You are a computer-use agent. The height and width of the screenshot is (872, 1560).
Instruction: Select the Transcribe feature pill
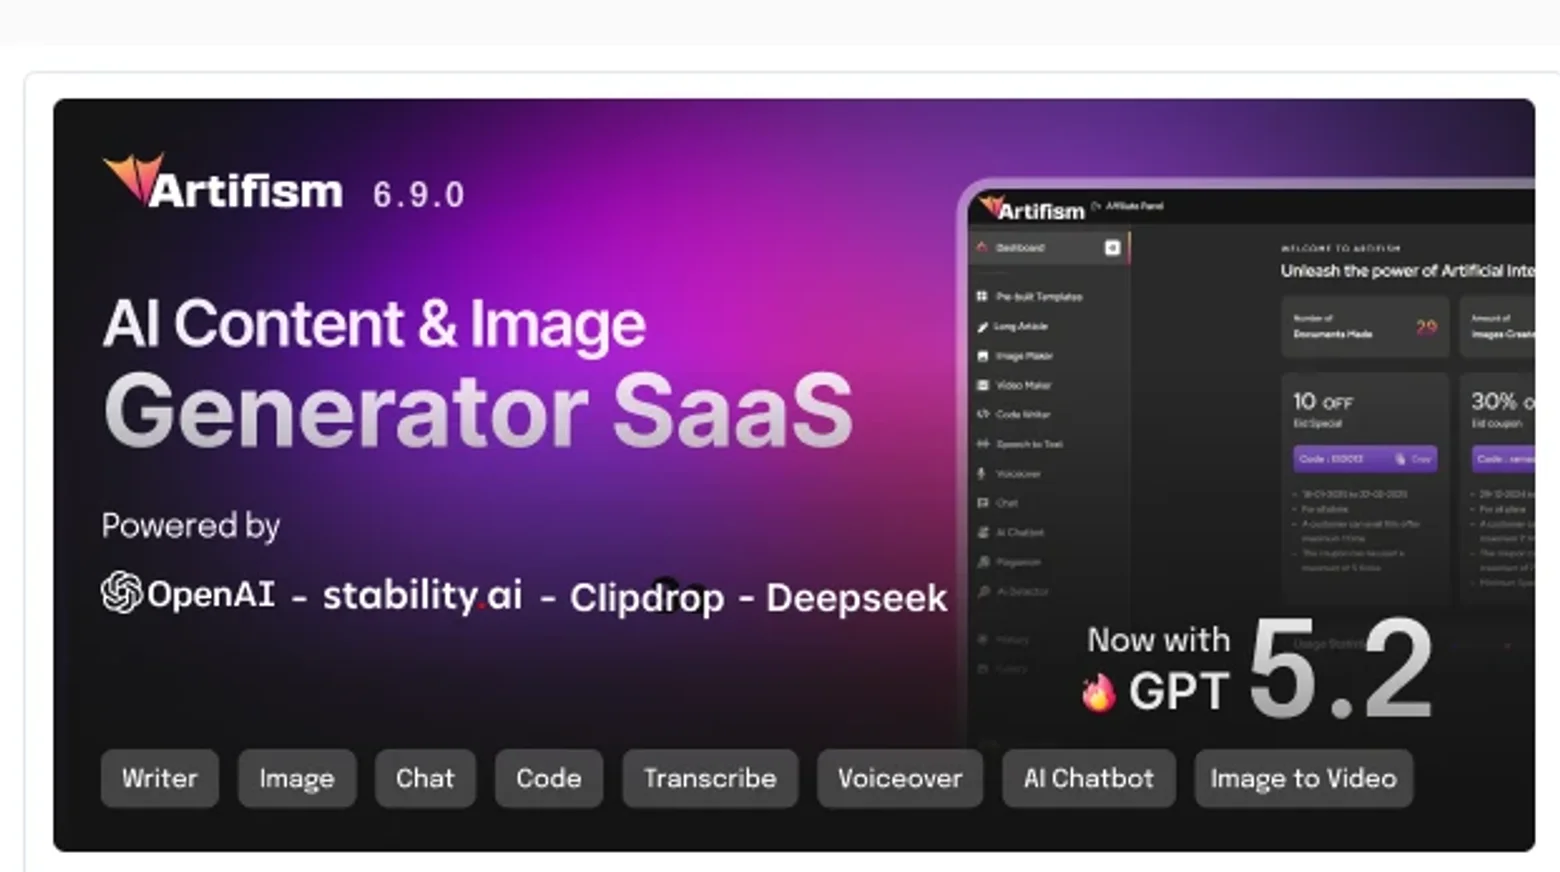(710, 778)
